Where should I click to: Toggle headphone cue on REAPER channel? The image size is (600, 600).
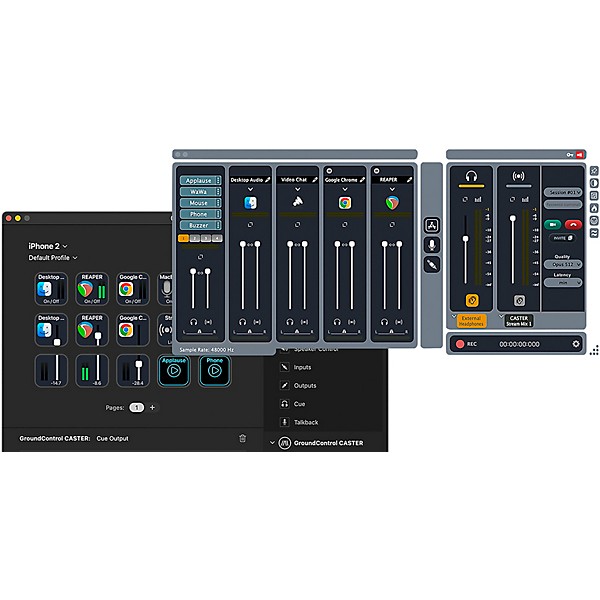tap(385, 322)
